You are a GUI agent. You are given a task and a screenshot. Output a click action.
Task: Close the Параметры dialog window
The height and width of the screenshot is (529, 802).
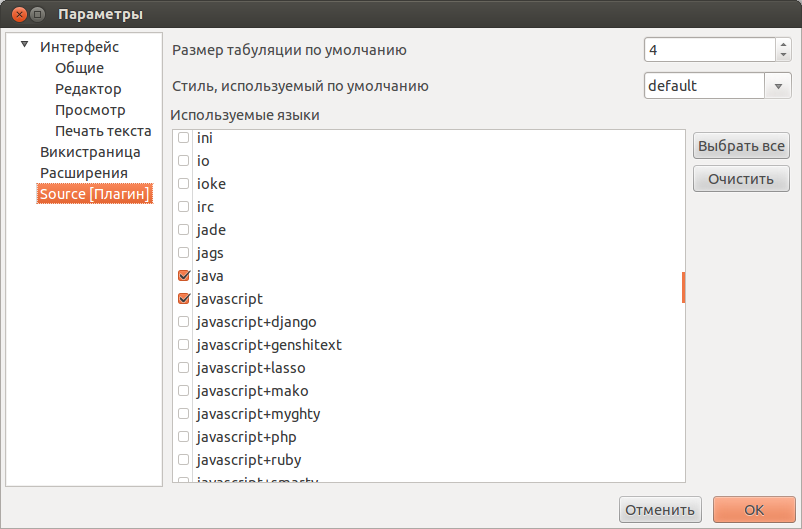pyautogui.click(x=19, y=14)
